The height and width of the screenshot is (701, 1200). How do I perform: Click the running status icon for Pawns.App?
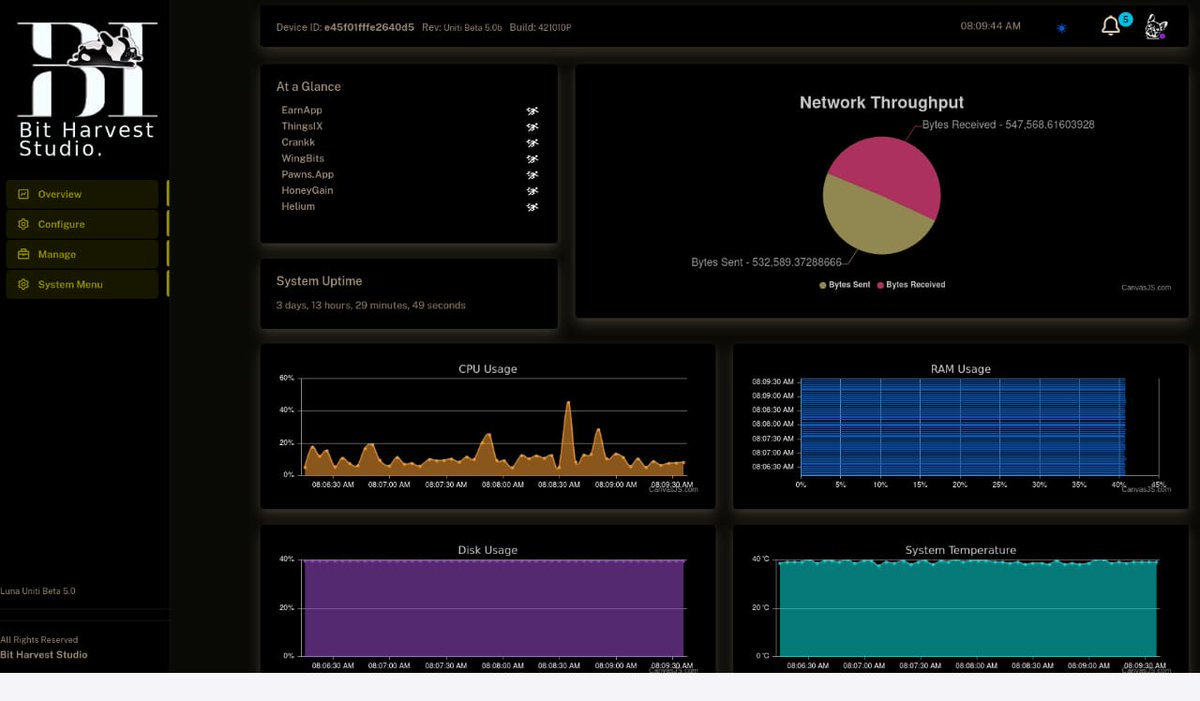point(533,175)
